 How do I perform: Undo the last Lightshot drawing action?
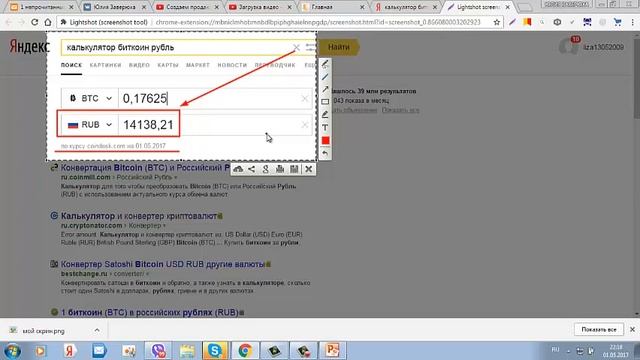tap(325, 153)
